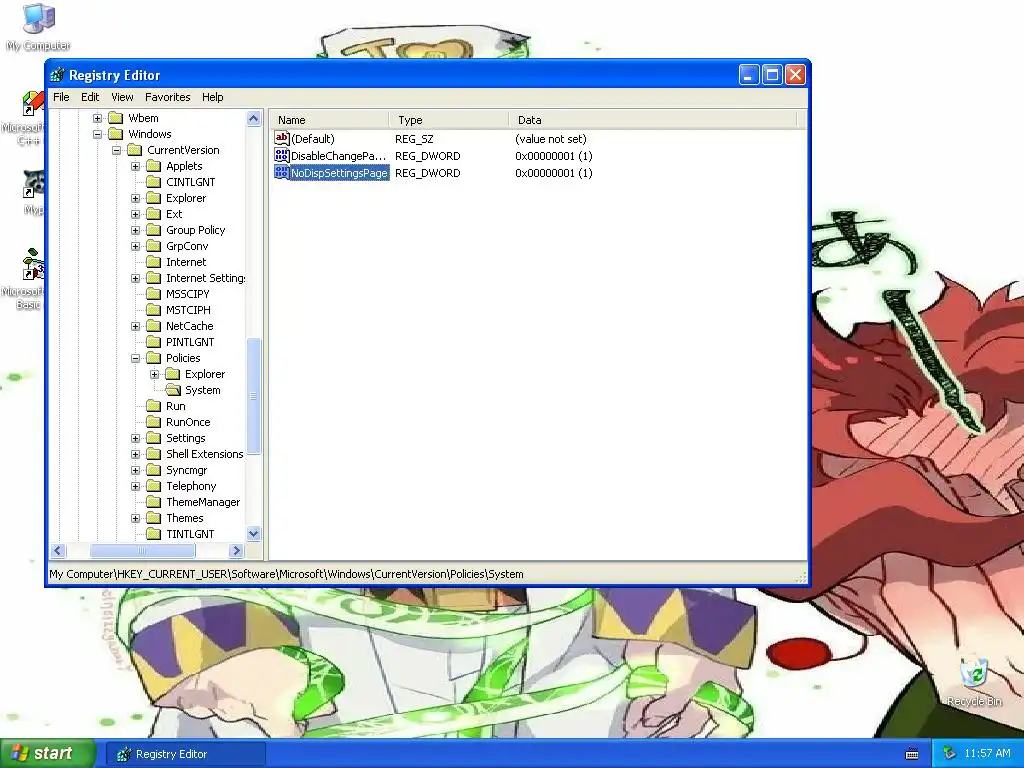
Task: Expand the Shell Extensions key
Action: [135, 454]
